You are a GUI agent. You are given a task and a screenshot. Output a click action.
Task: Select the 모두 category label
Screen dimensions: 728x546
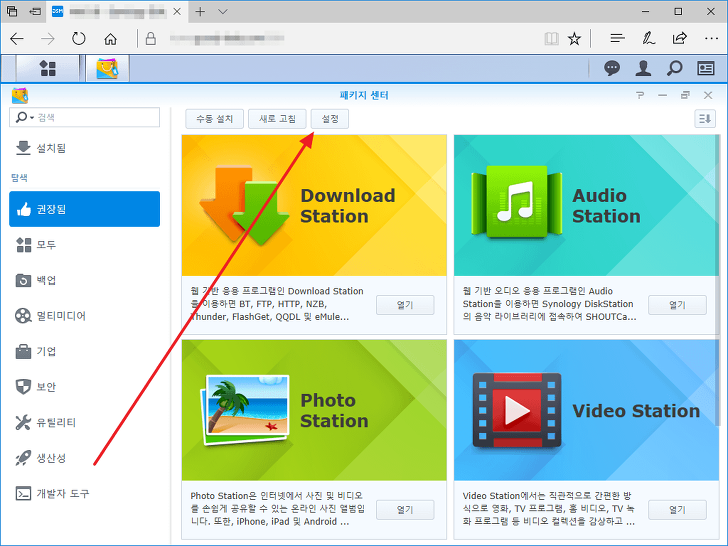[x=46, y=245]
